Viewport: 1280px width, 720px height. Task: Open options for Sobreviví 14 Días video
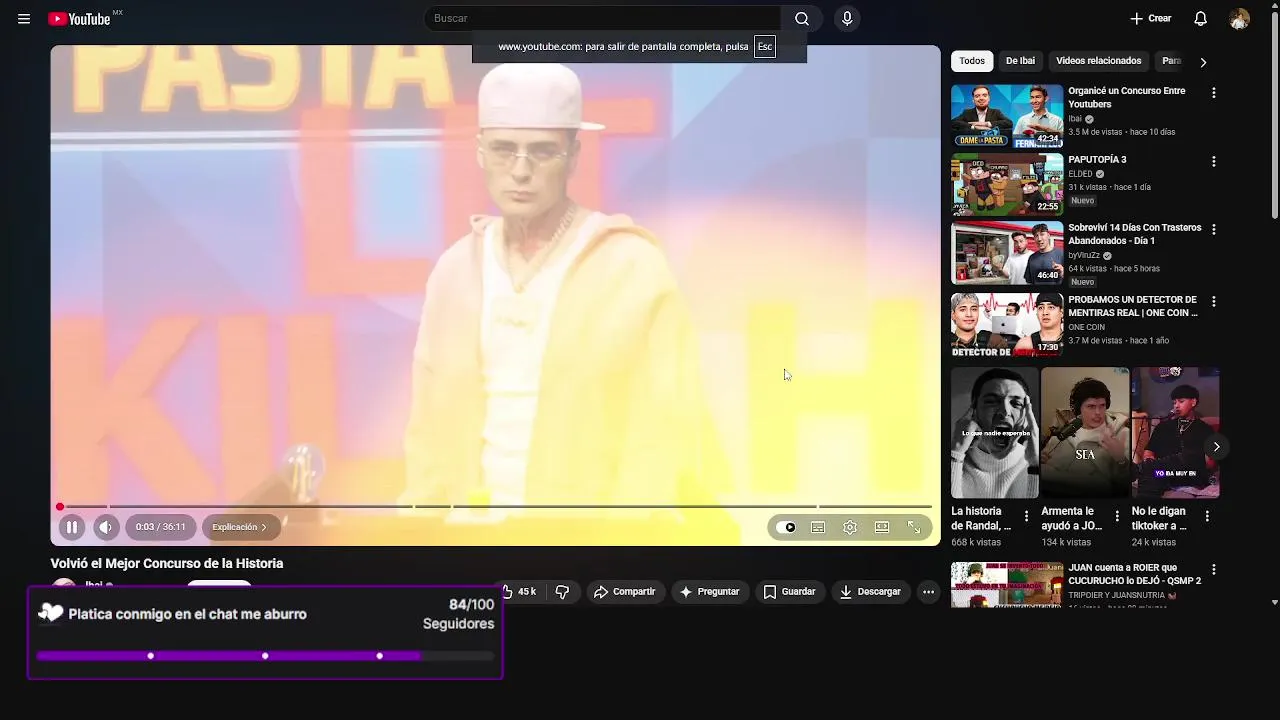click(x=1214, y=229)
